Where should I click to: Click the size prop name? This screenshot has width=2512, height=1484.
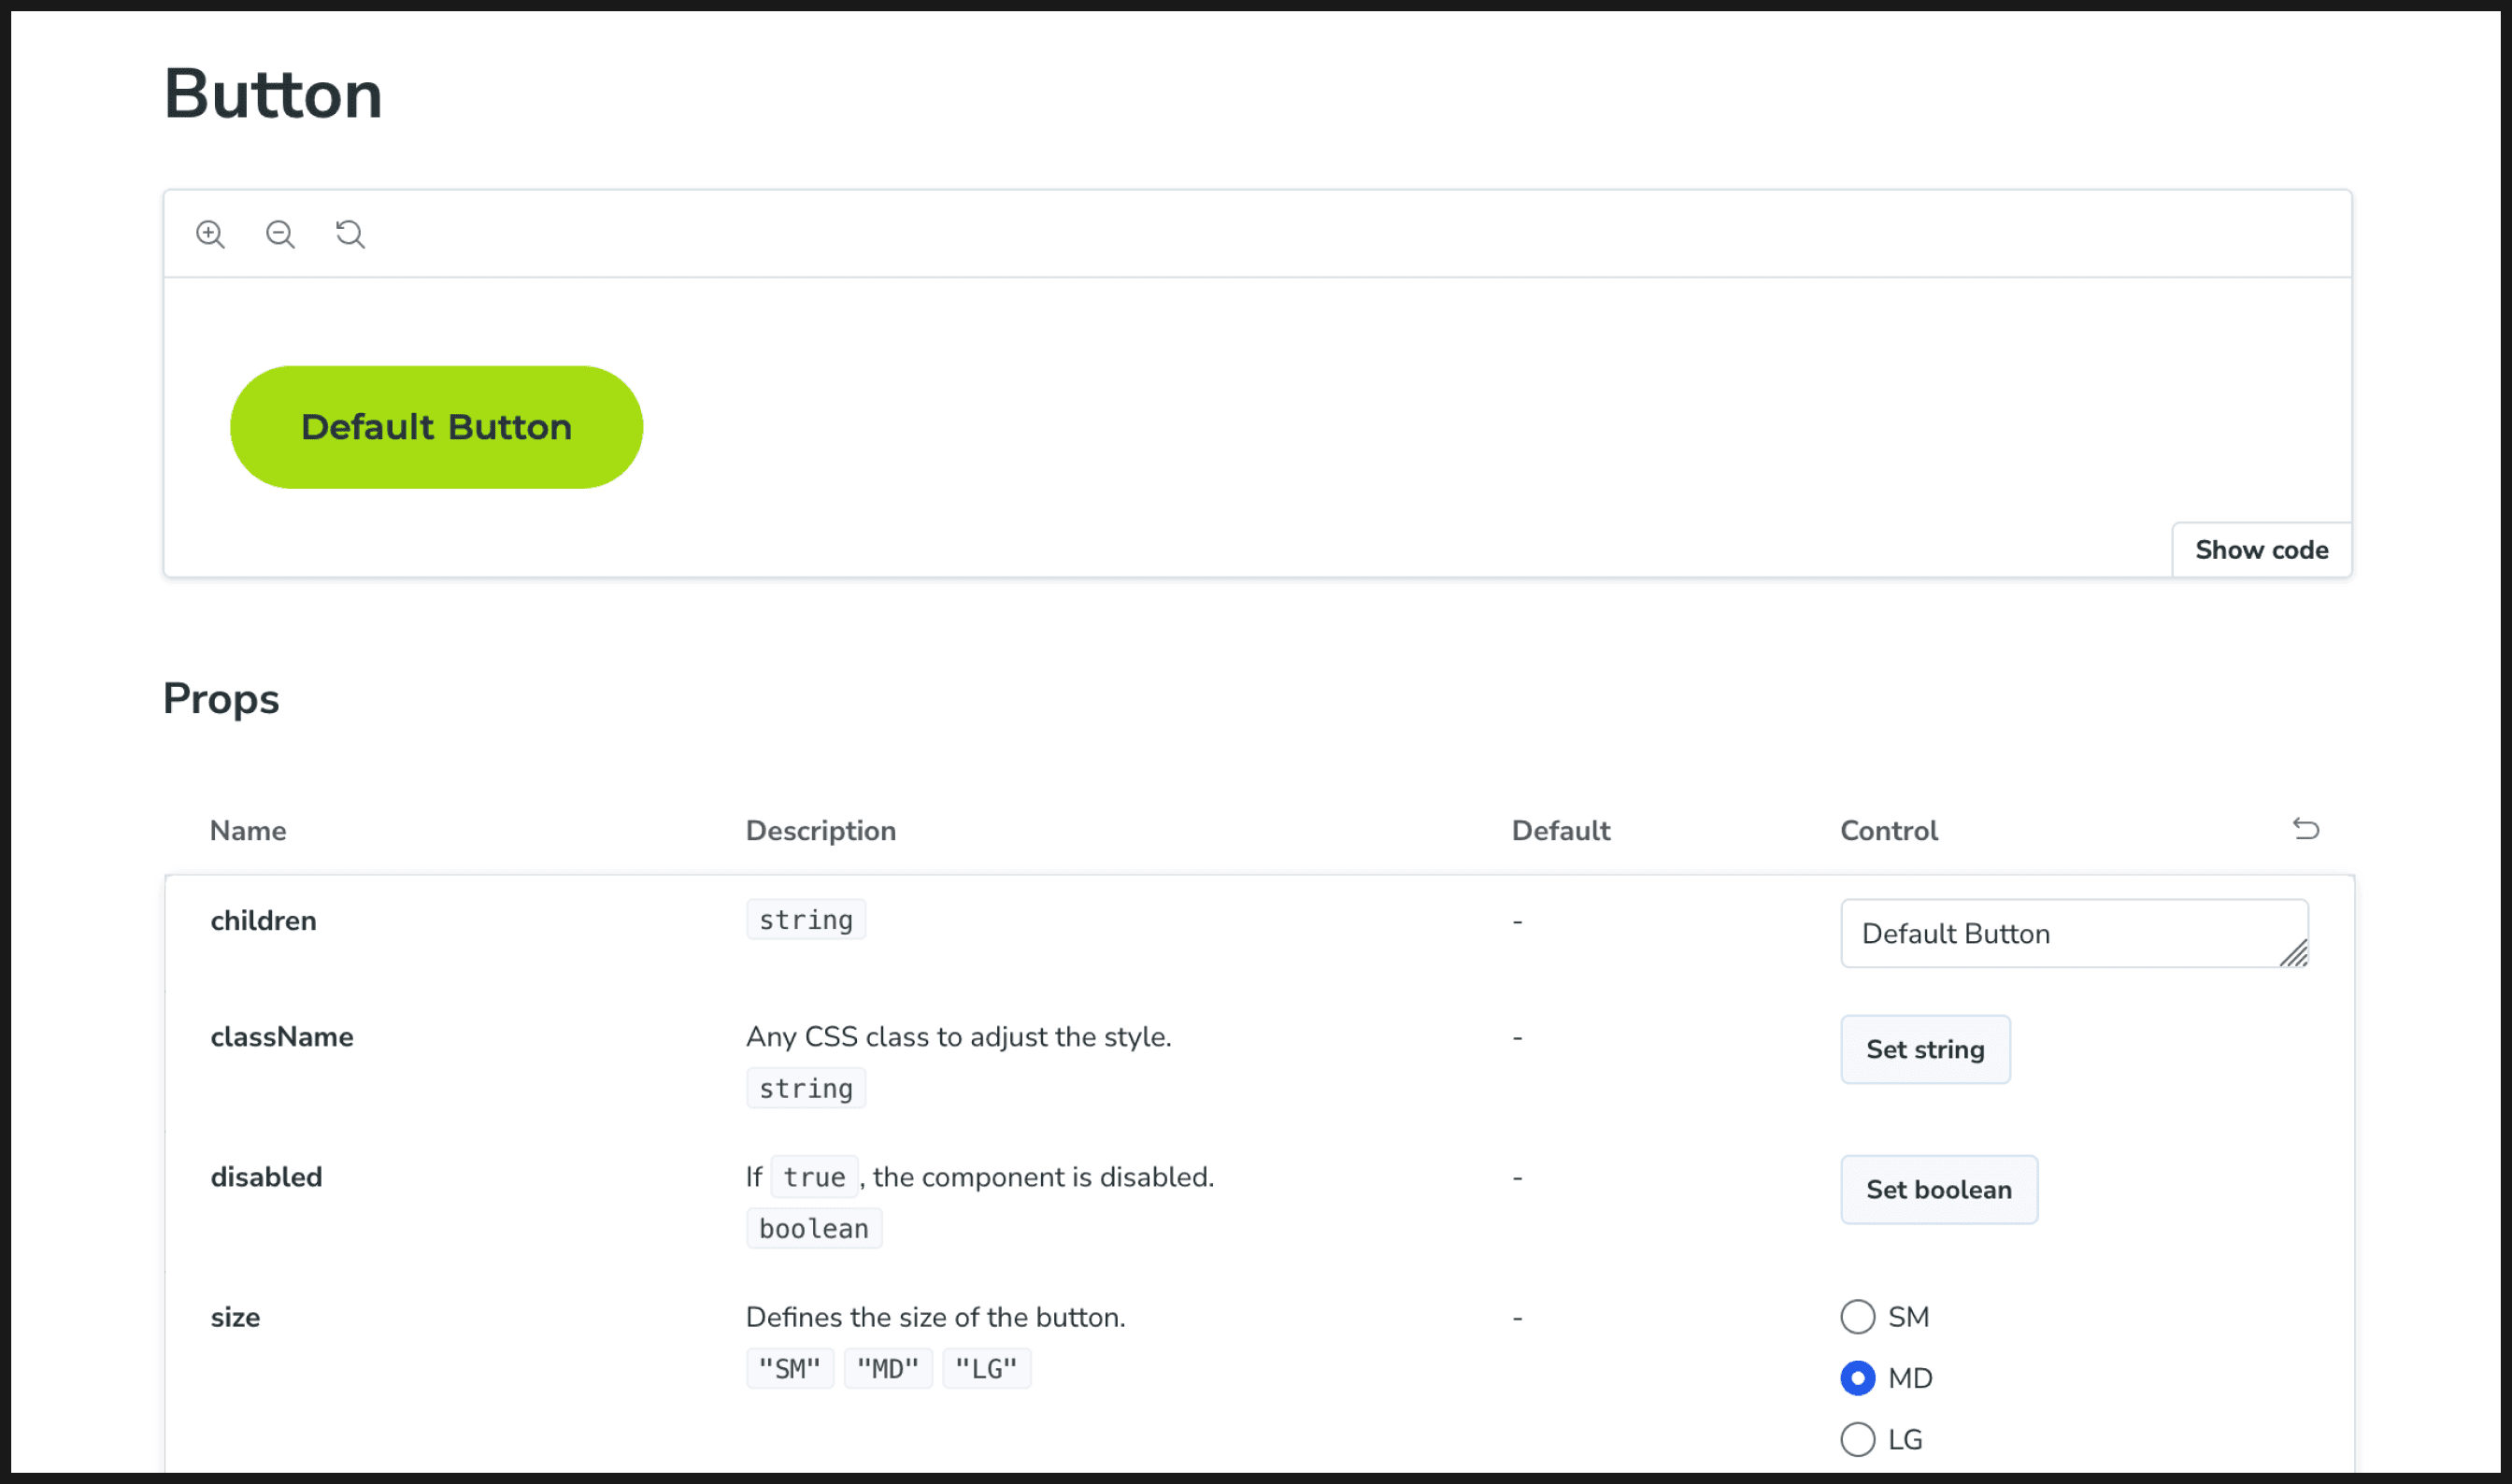click(x=235, y=1318)
